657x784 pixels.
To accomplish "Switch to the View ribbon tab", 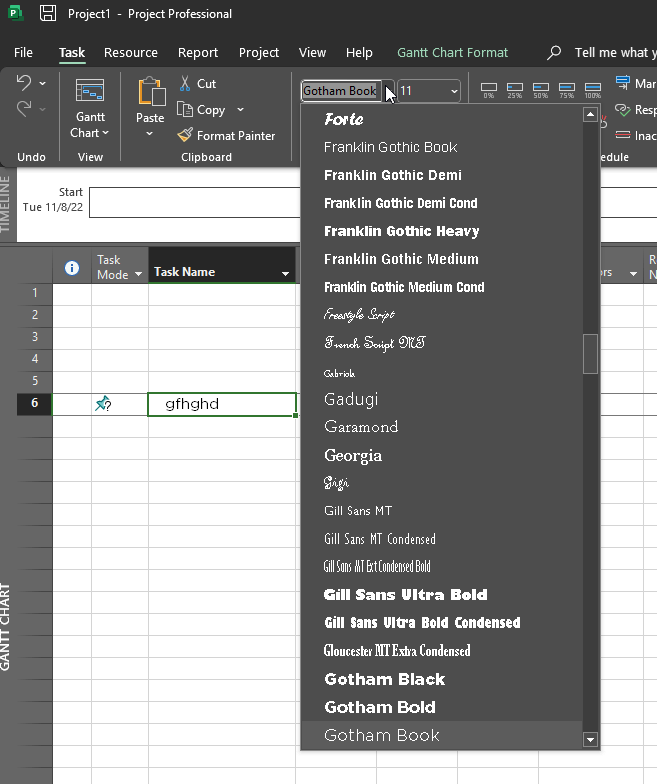I will click(312, 52).
